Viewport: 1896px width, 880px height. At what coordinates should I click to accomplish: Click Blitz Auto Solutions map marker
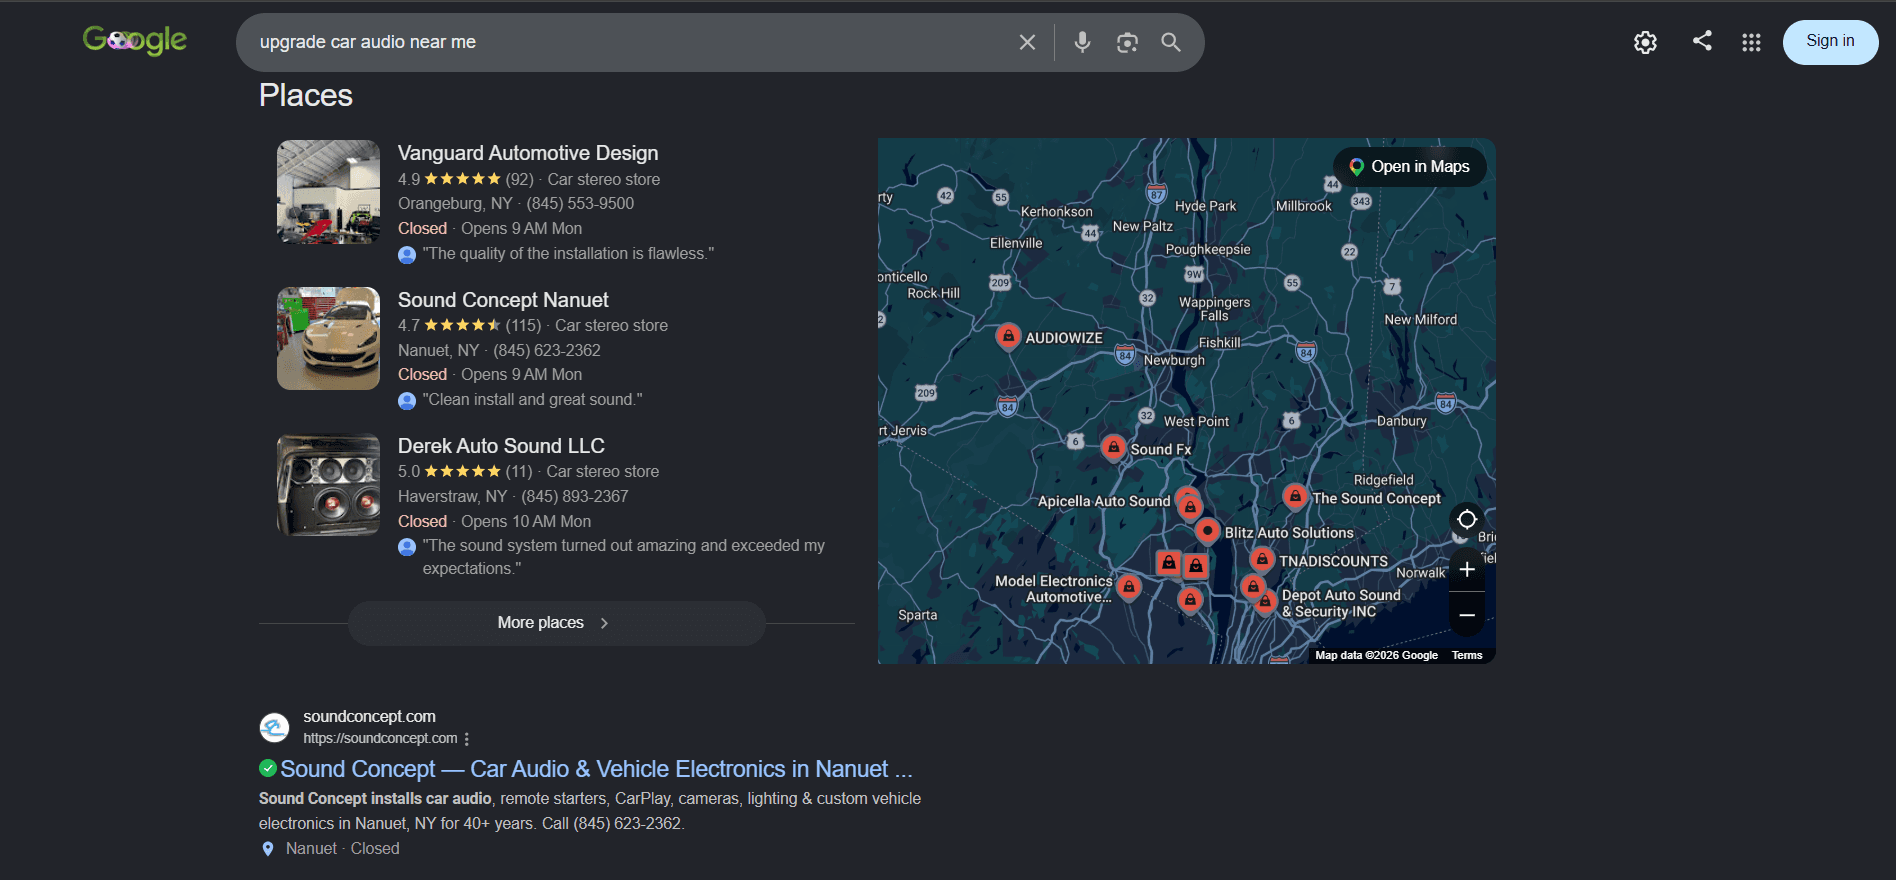1208,530
